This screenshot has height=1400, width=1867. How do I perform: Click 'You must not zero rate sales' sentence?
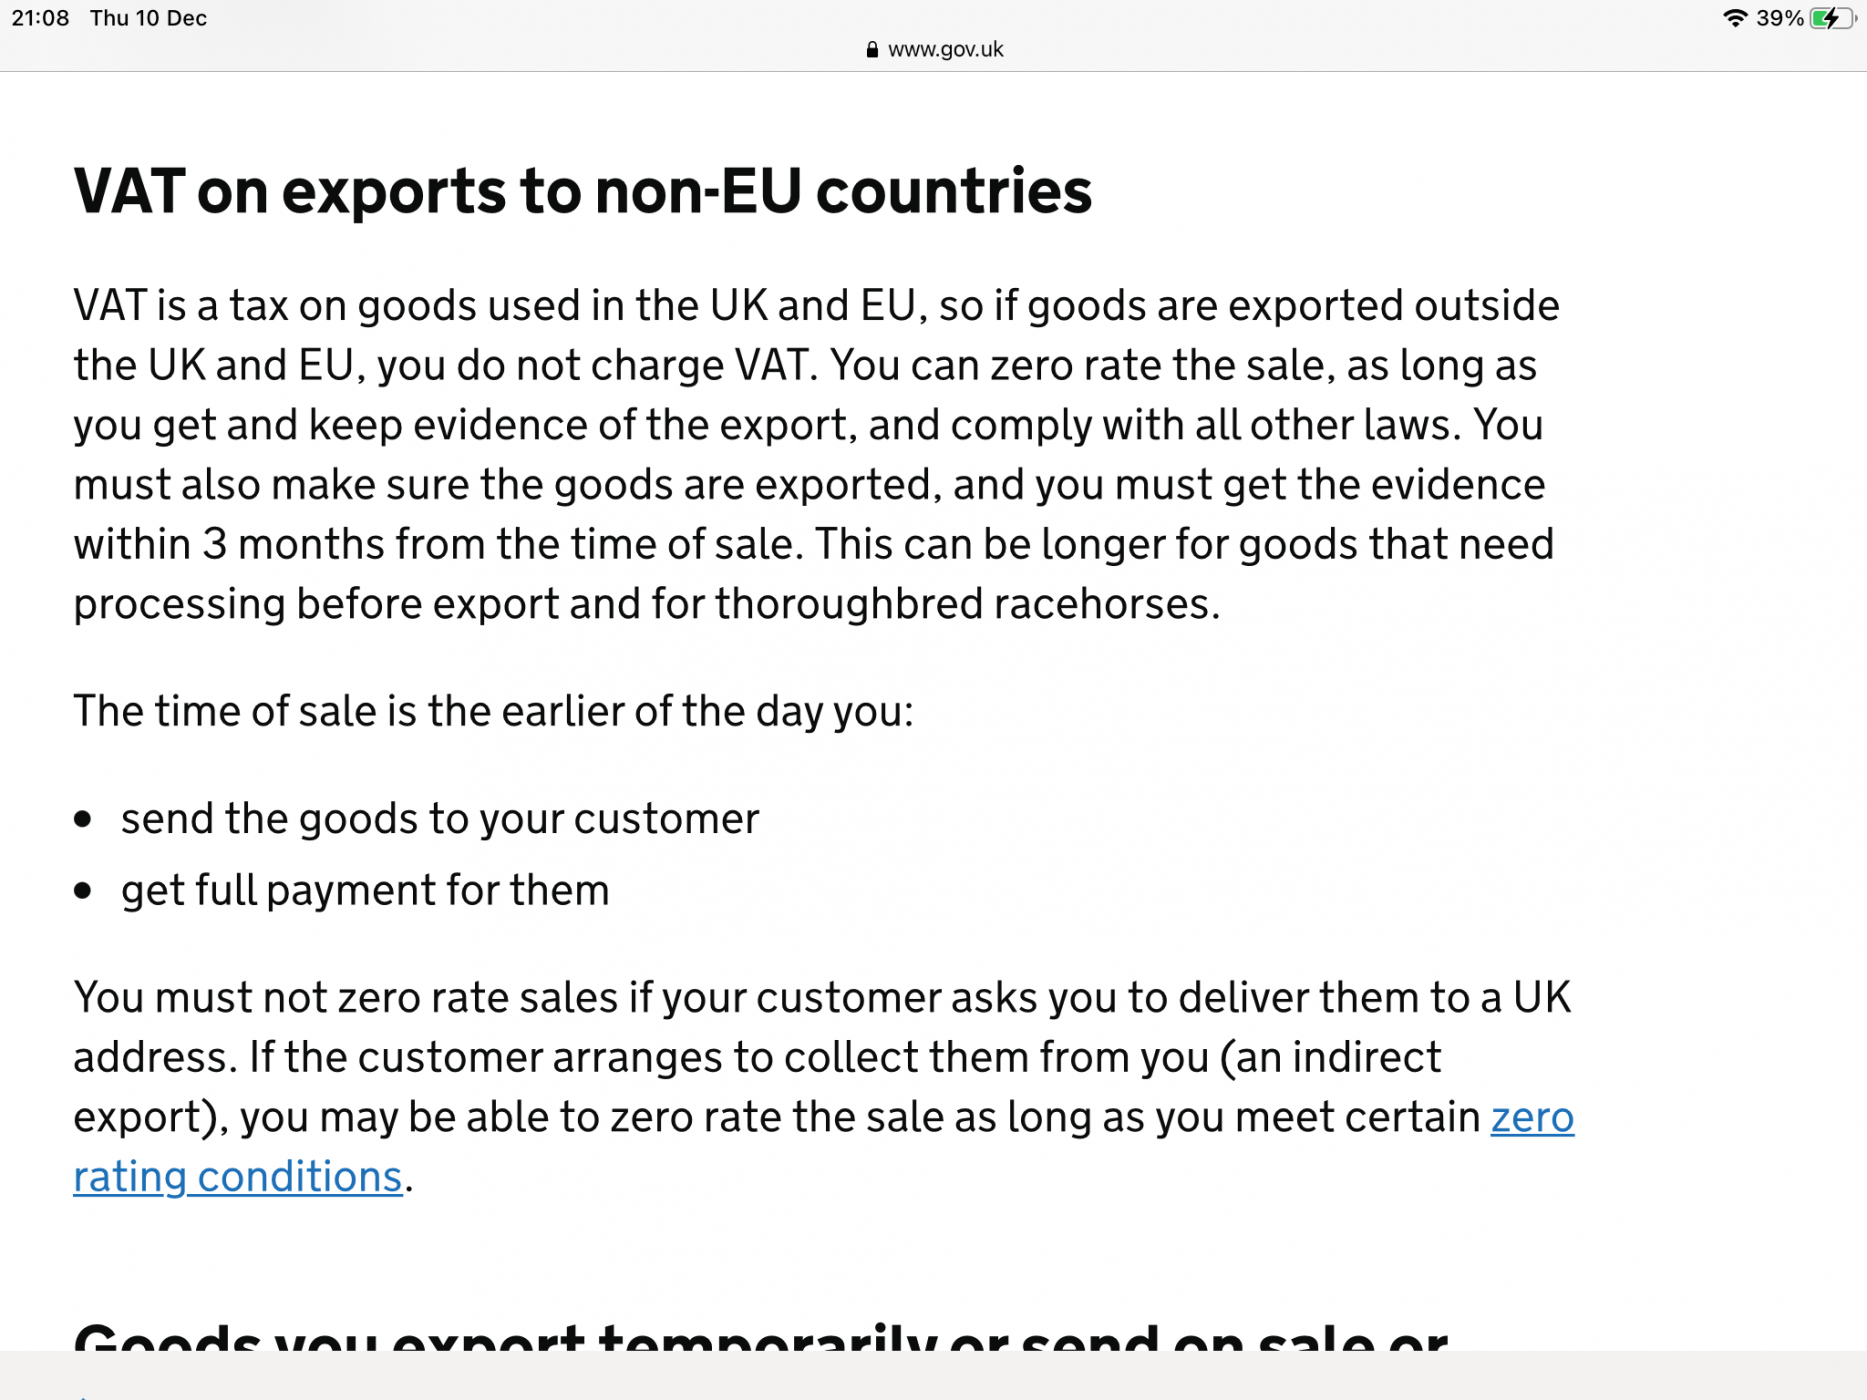click(345, 998)
